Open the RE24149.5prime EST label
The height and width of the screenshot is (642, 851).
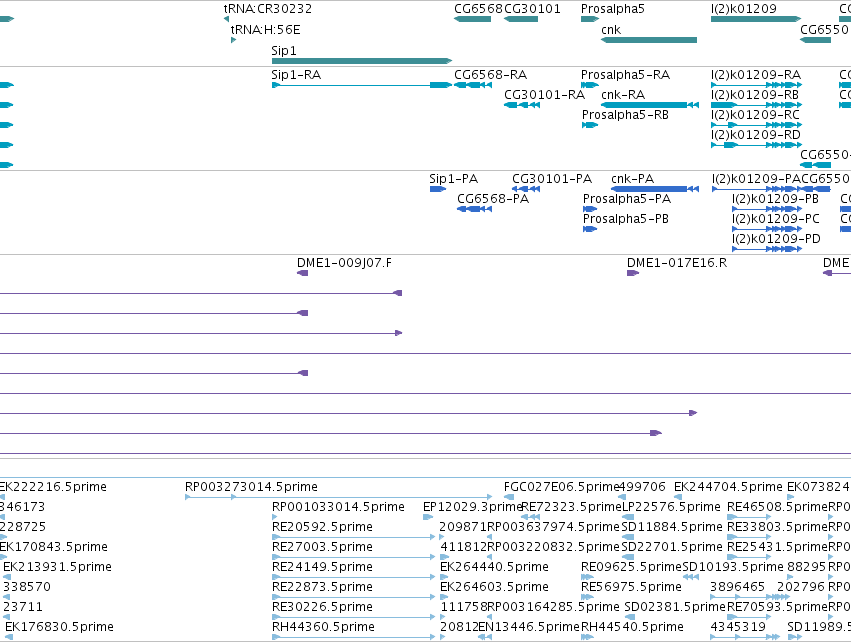(x=322, y=567)
